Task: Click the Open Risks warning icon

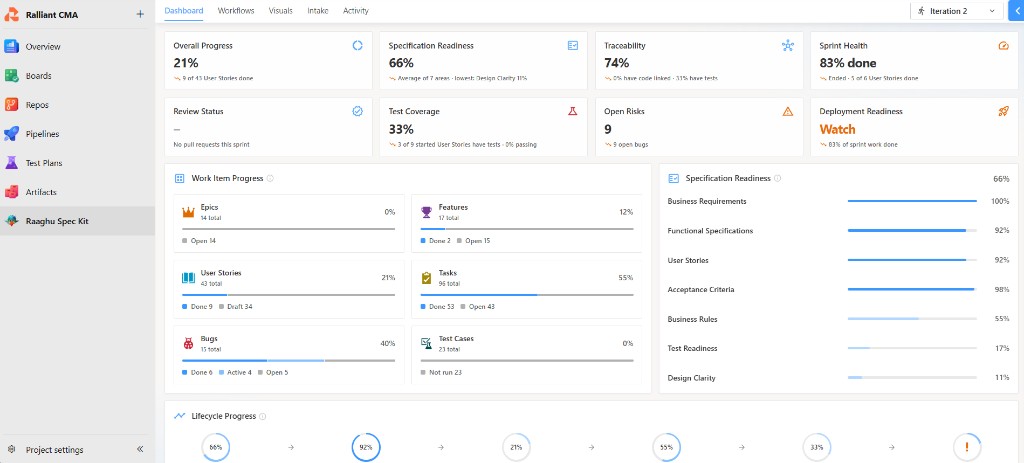Action: pyautogui.click(x=788, y=111)
